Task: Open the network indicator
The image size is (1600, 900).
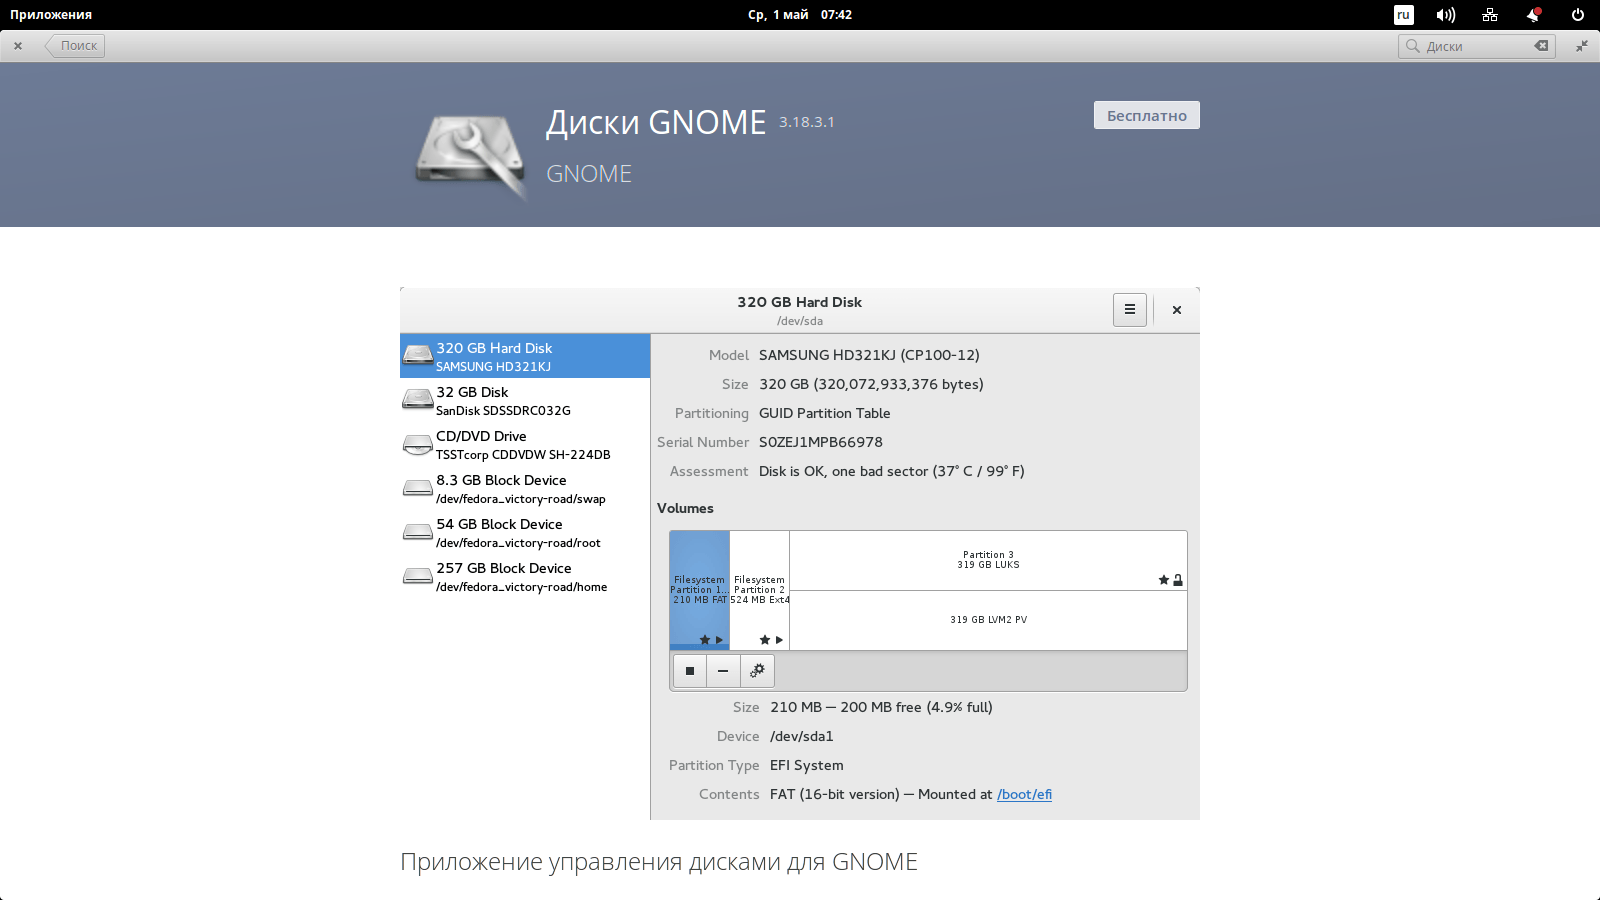Action: coord(1490,15)
